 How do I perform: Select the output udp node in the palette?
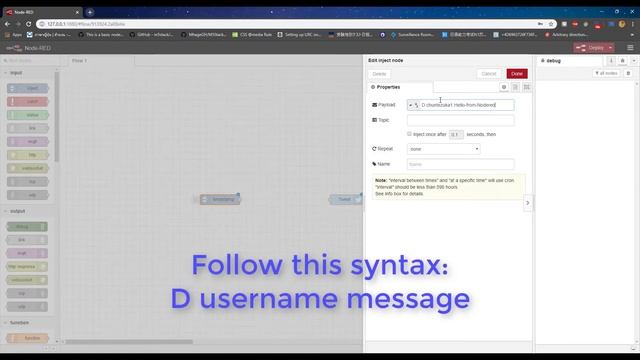pos(27,307)
